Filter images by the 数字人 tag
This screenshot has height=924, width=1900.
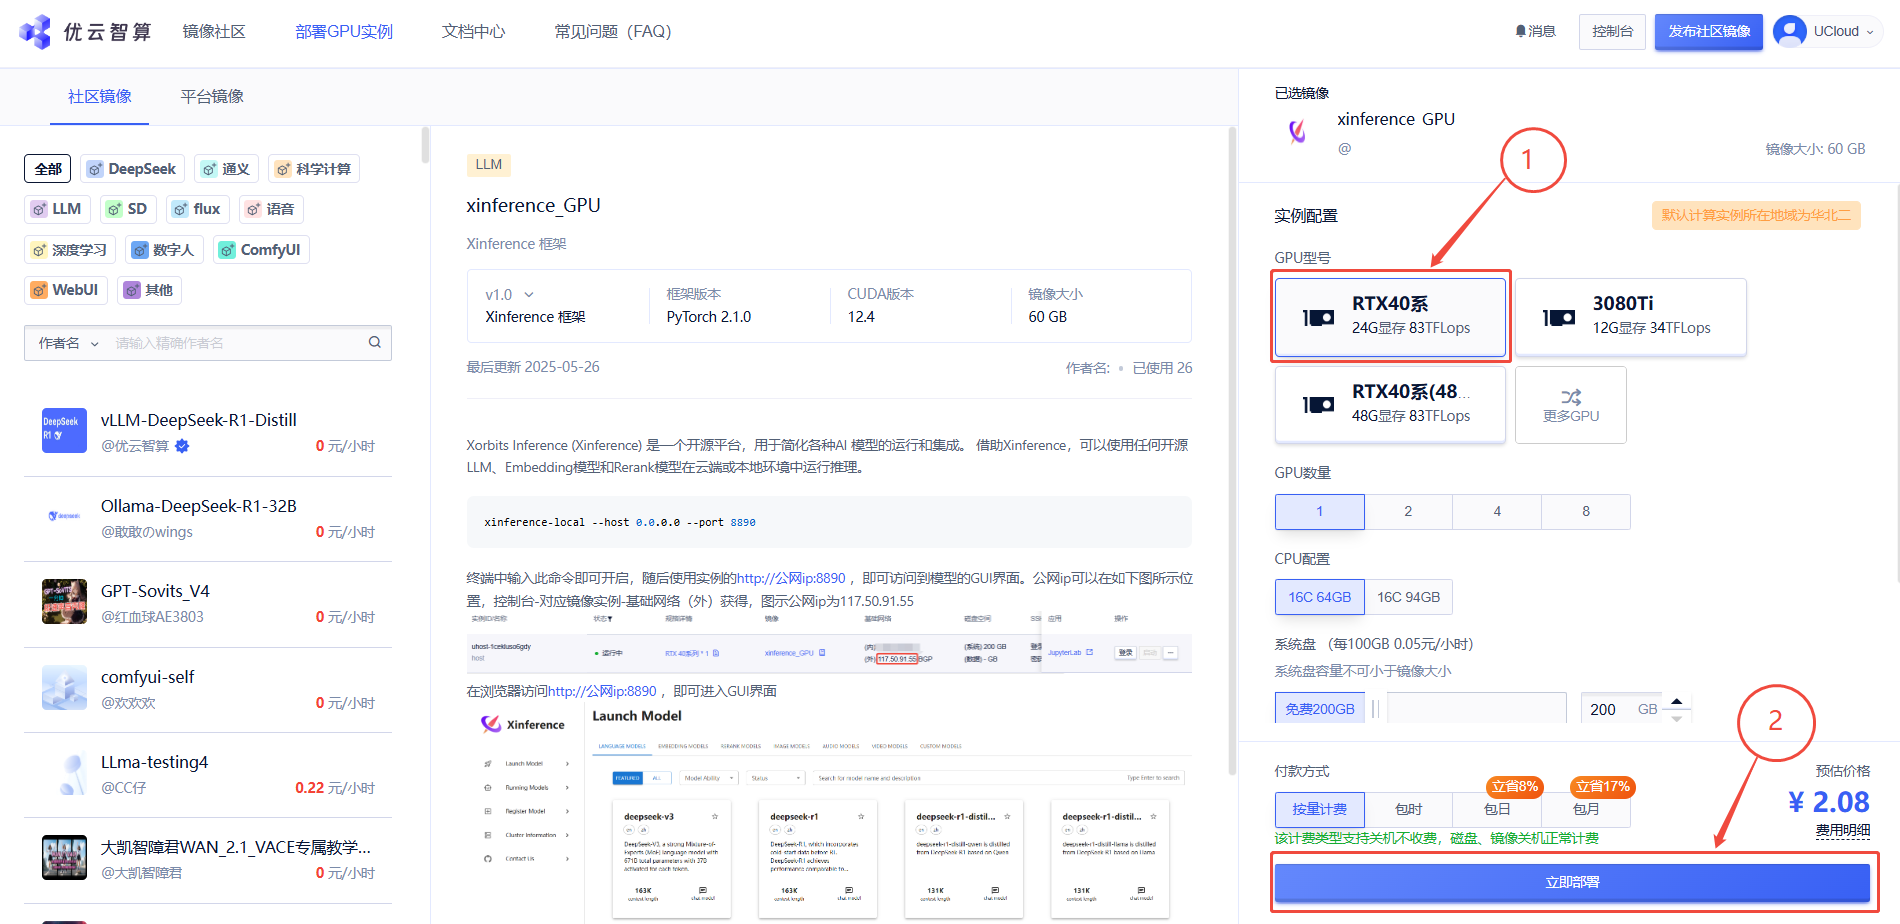tap(164, 250)
